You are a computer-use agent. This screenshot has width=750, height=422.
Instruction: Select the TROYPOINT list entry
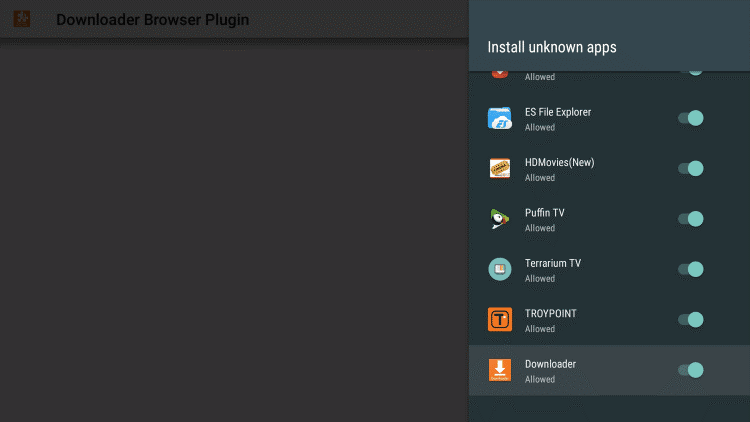pos(580,319)
